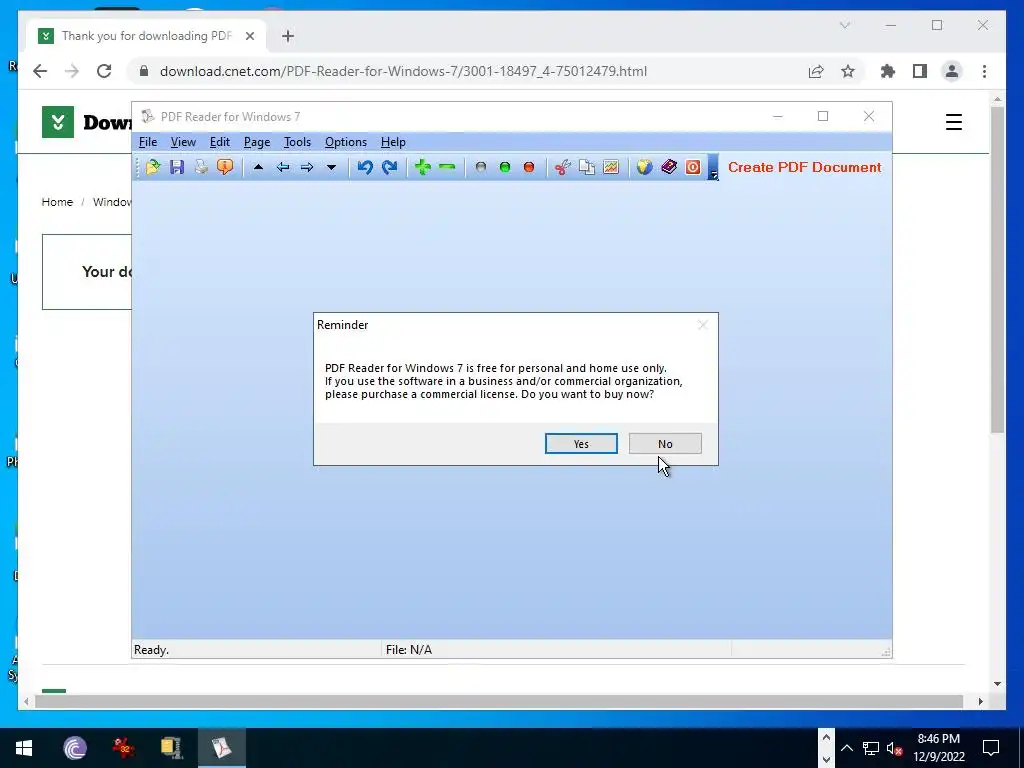Open the CNET hamburger menu
Image resolution: width=1024 pixels, height=768 pixels.
tap(953, 122)
